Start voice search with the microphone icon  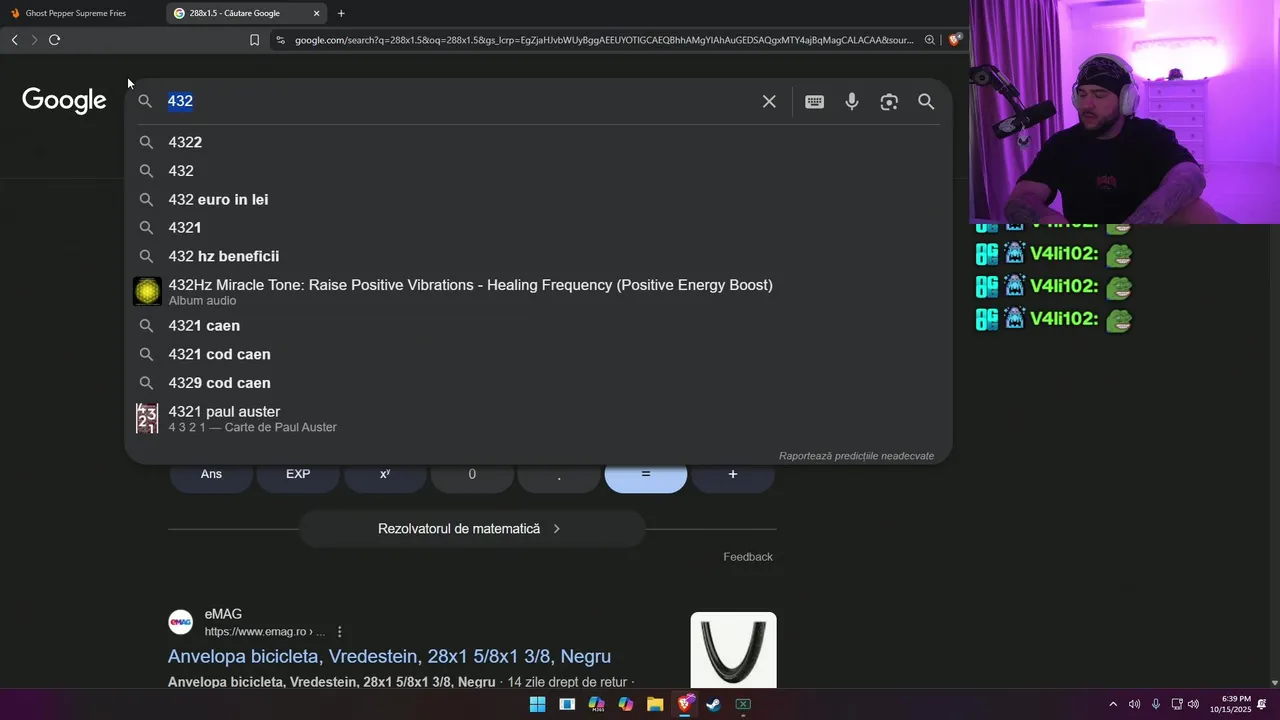point(852,101)
